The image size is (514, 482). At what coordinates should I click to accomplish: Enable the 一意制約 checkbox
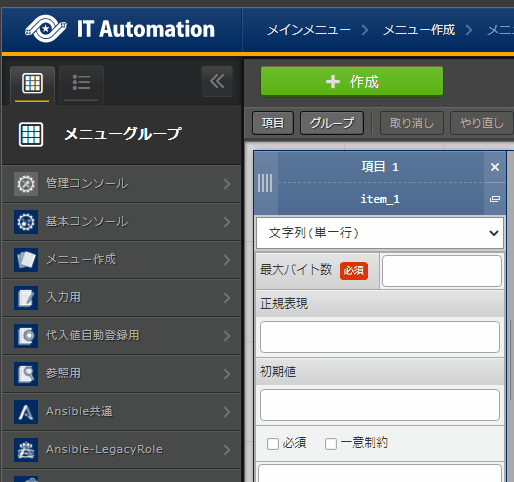[x=331, y=444]
